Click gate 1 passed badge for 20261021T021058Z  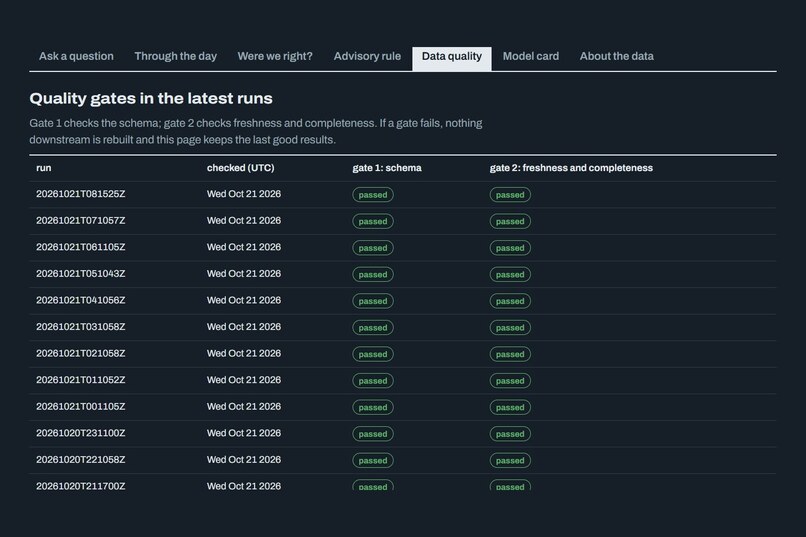[x=373, y=354]
